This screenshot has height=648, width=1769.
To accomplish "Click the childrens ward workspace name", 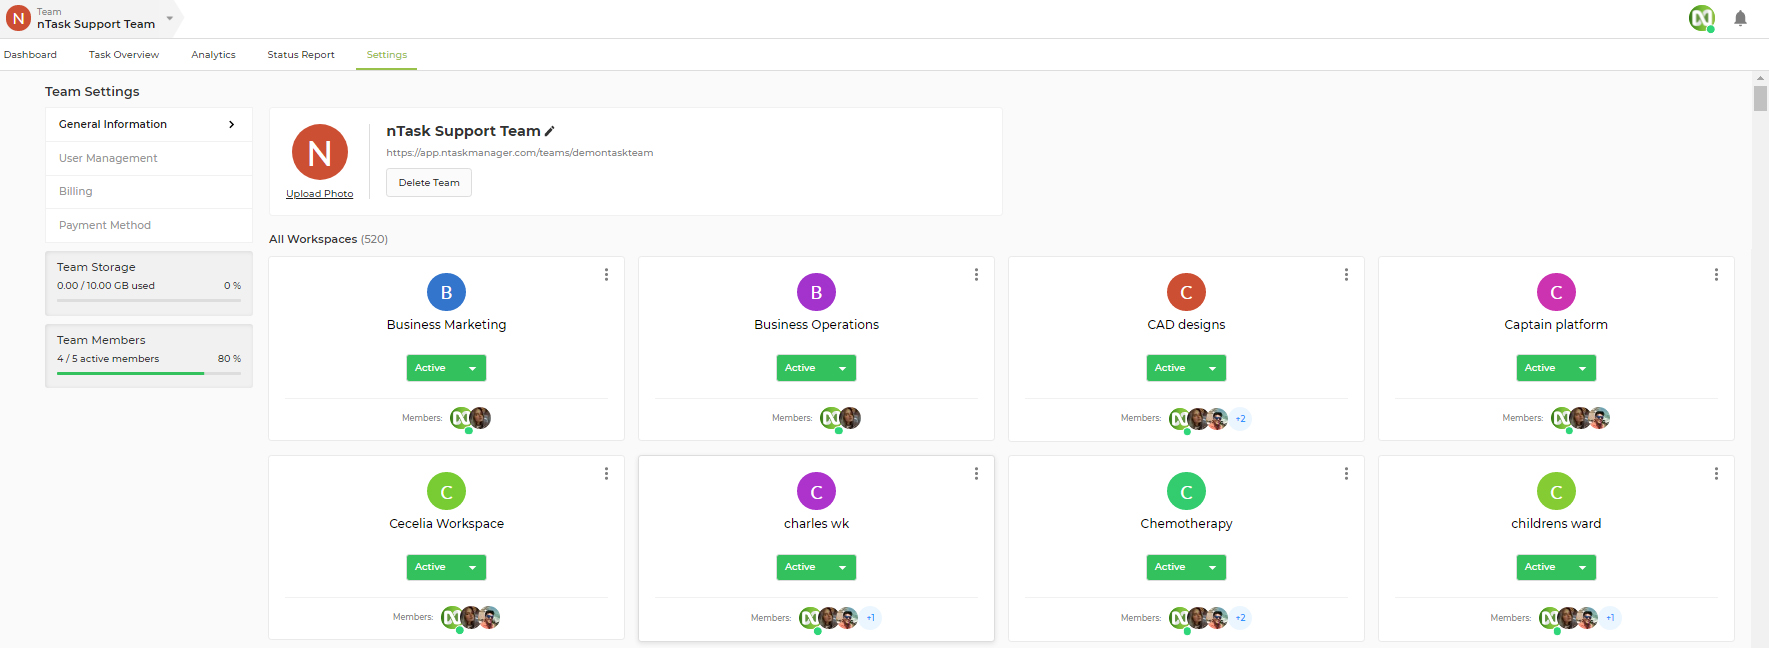I will [x=1556, y=524].
